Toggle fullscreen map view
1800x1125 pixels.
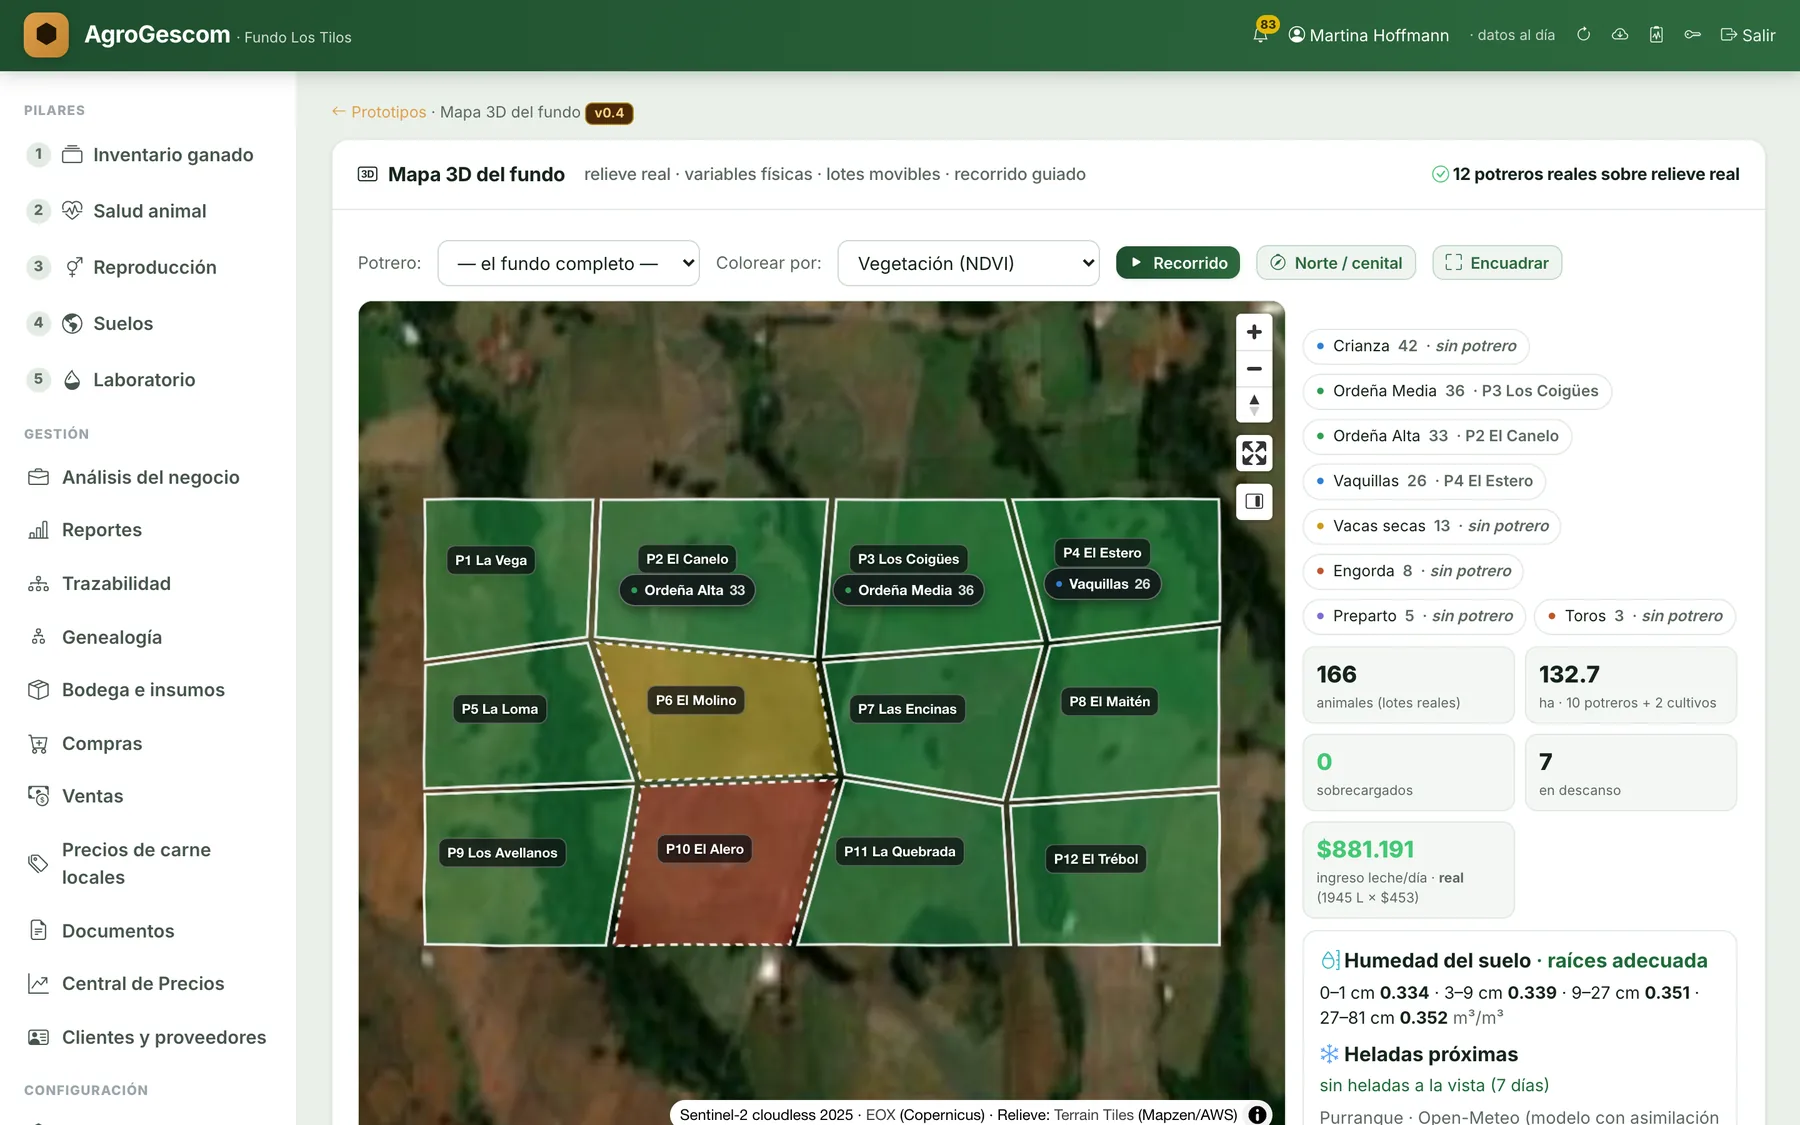coord(1254,453)
